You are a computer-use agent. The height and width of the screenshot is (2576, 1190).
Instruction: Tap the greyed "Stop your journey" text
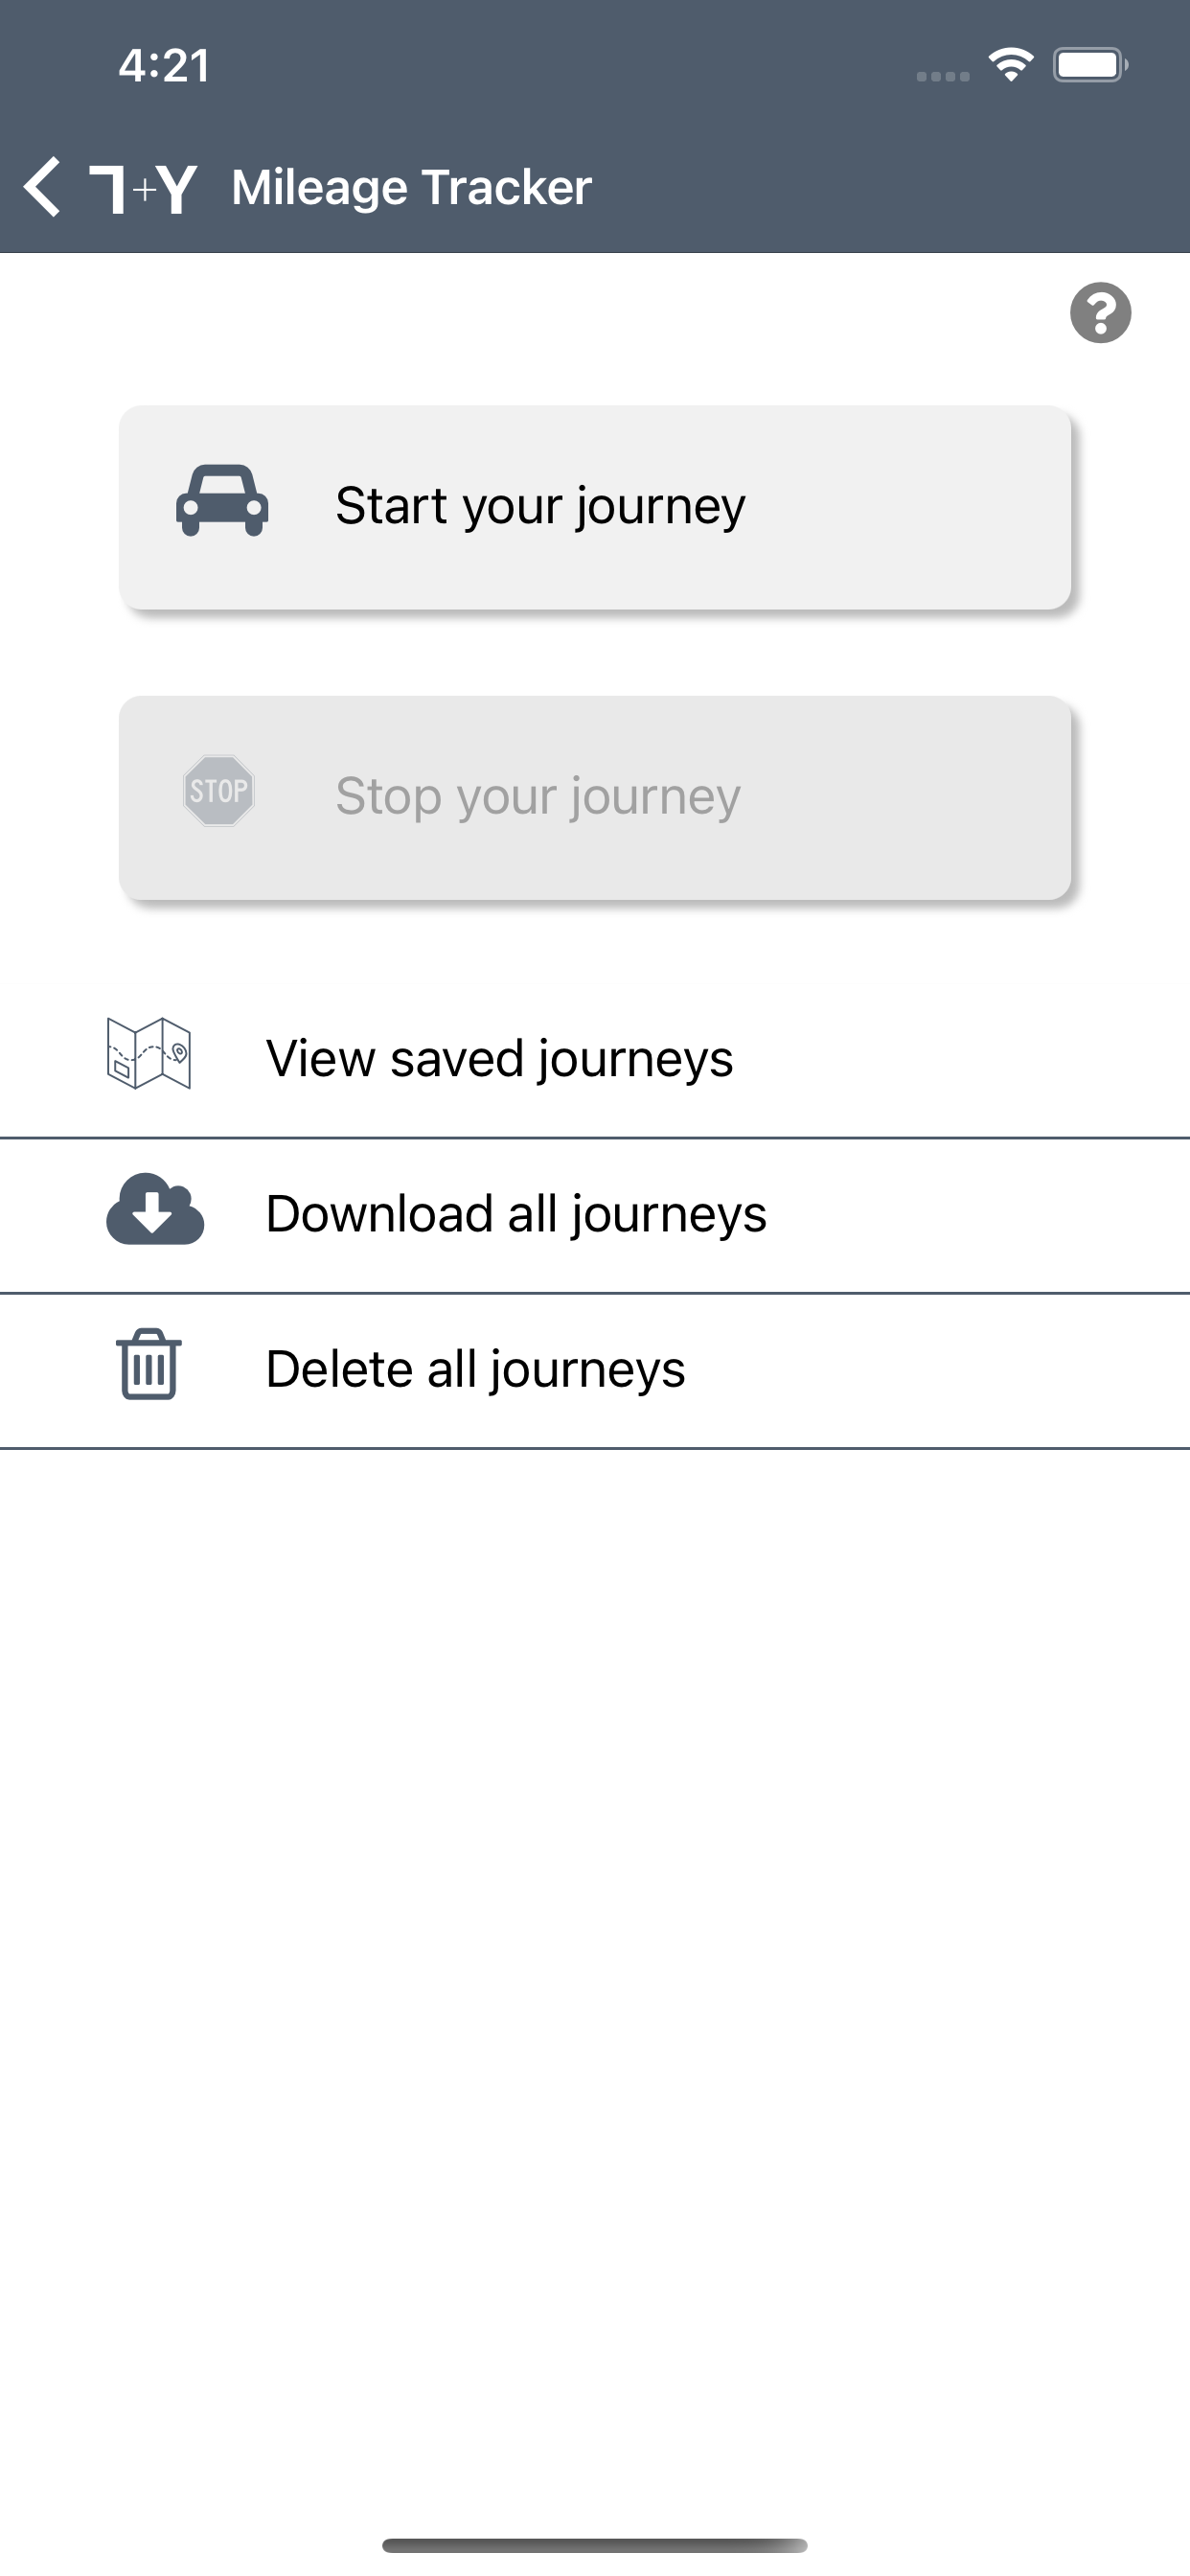pyautogui.click(x=538, y=797)
